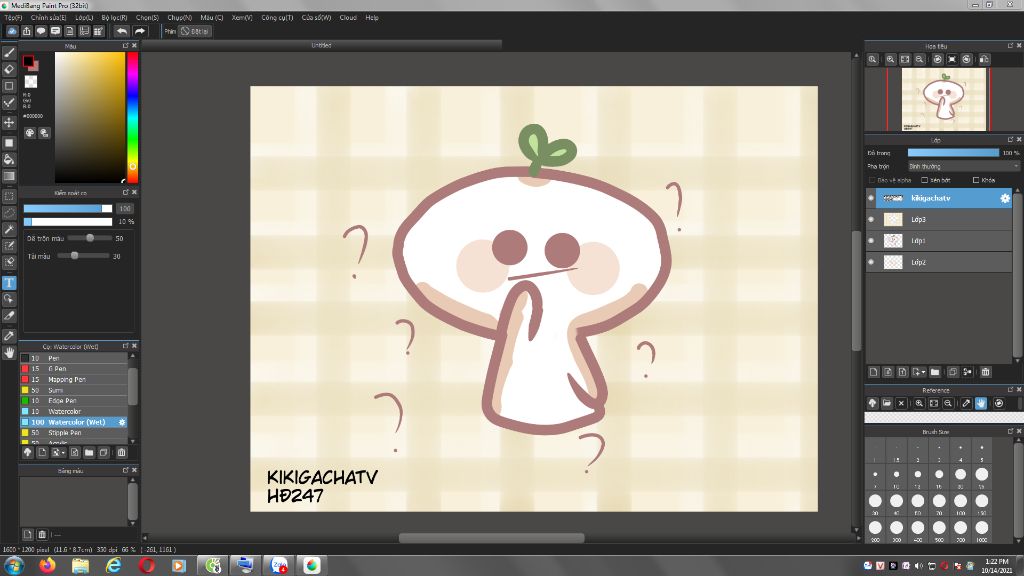The width and height of the screenshot is (1024, 576).
Task: Click the open folder icon in Reference panel
Action: tap(886, 404)
